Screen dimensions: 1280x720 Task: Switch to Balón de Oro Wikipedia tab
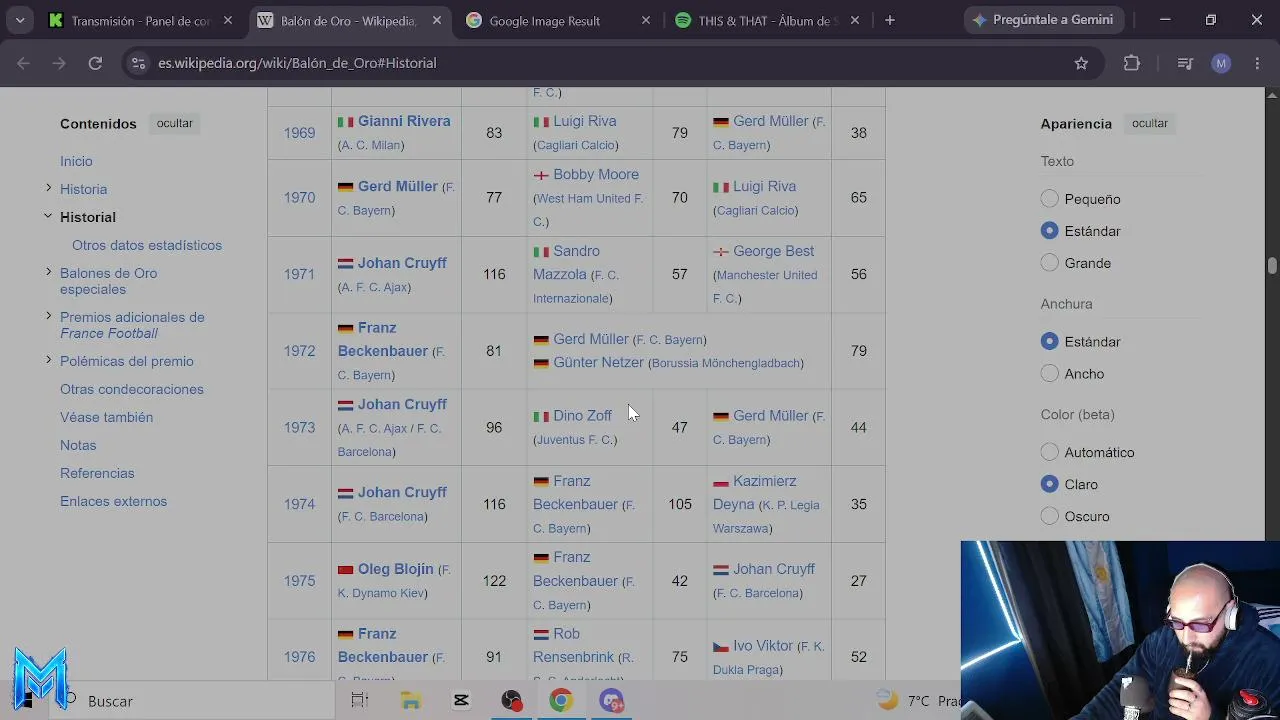tap(348, 20)
